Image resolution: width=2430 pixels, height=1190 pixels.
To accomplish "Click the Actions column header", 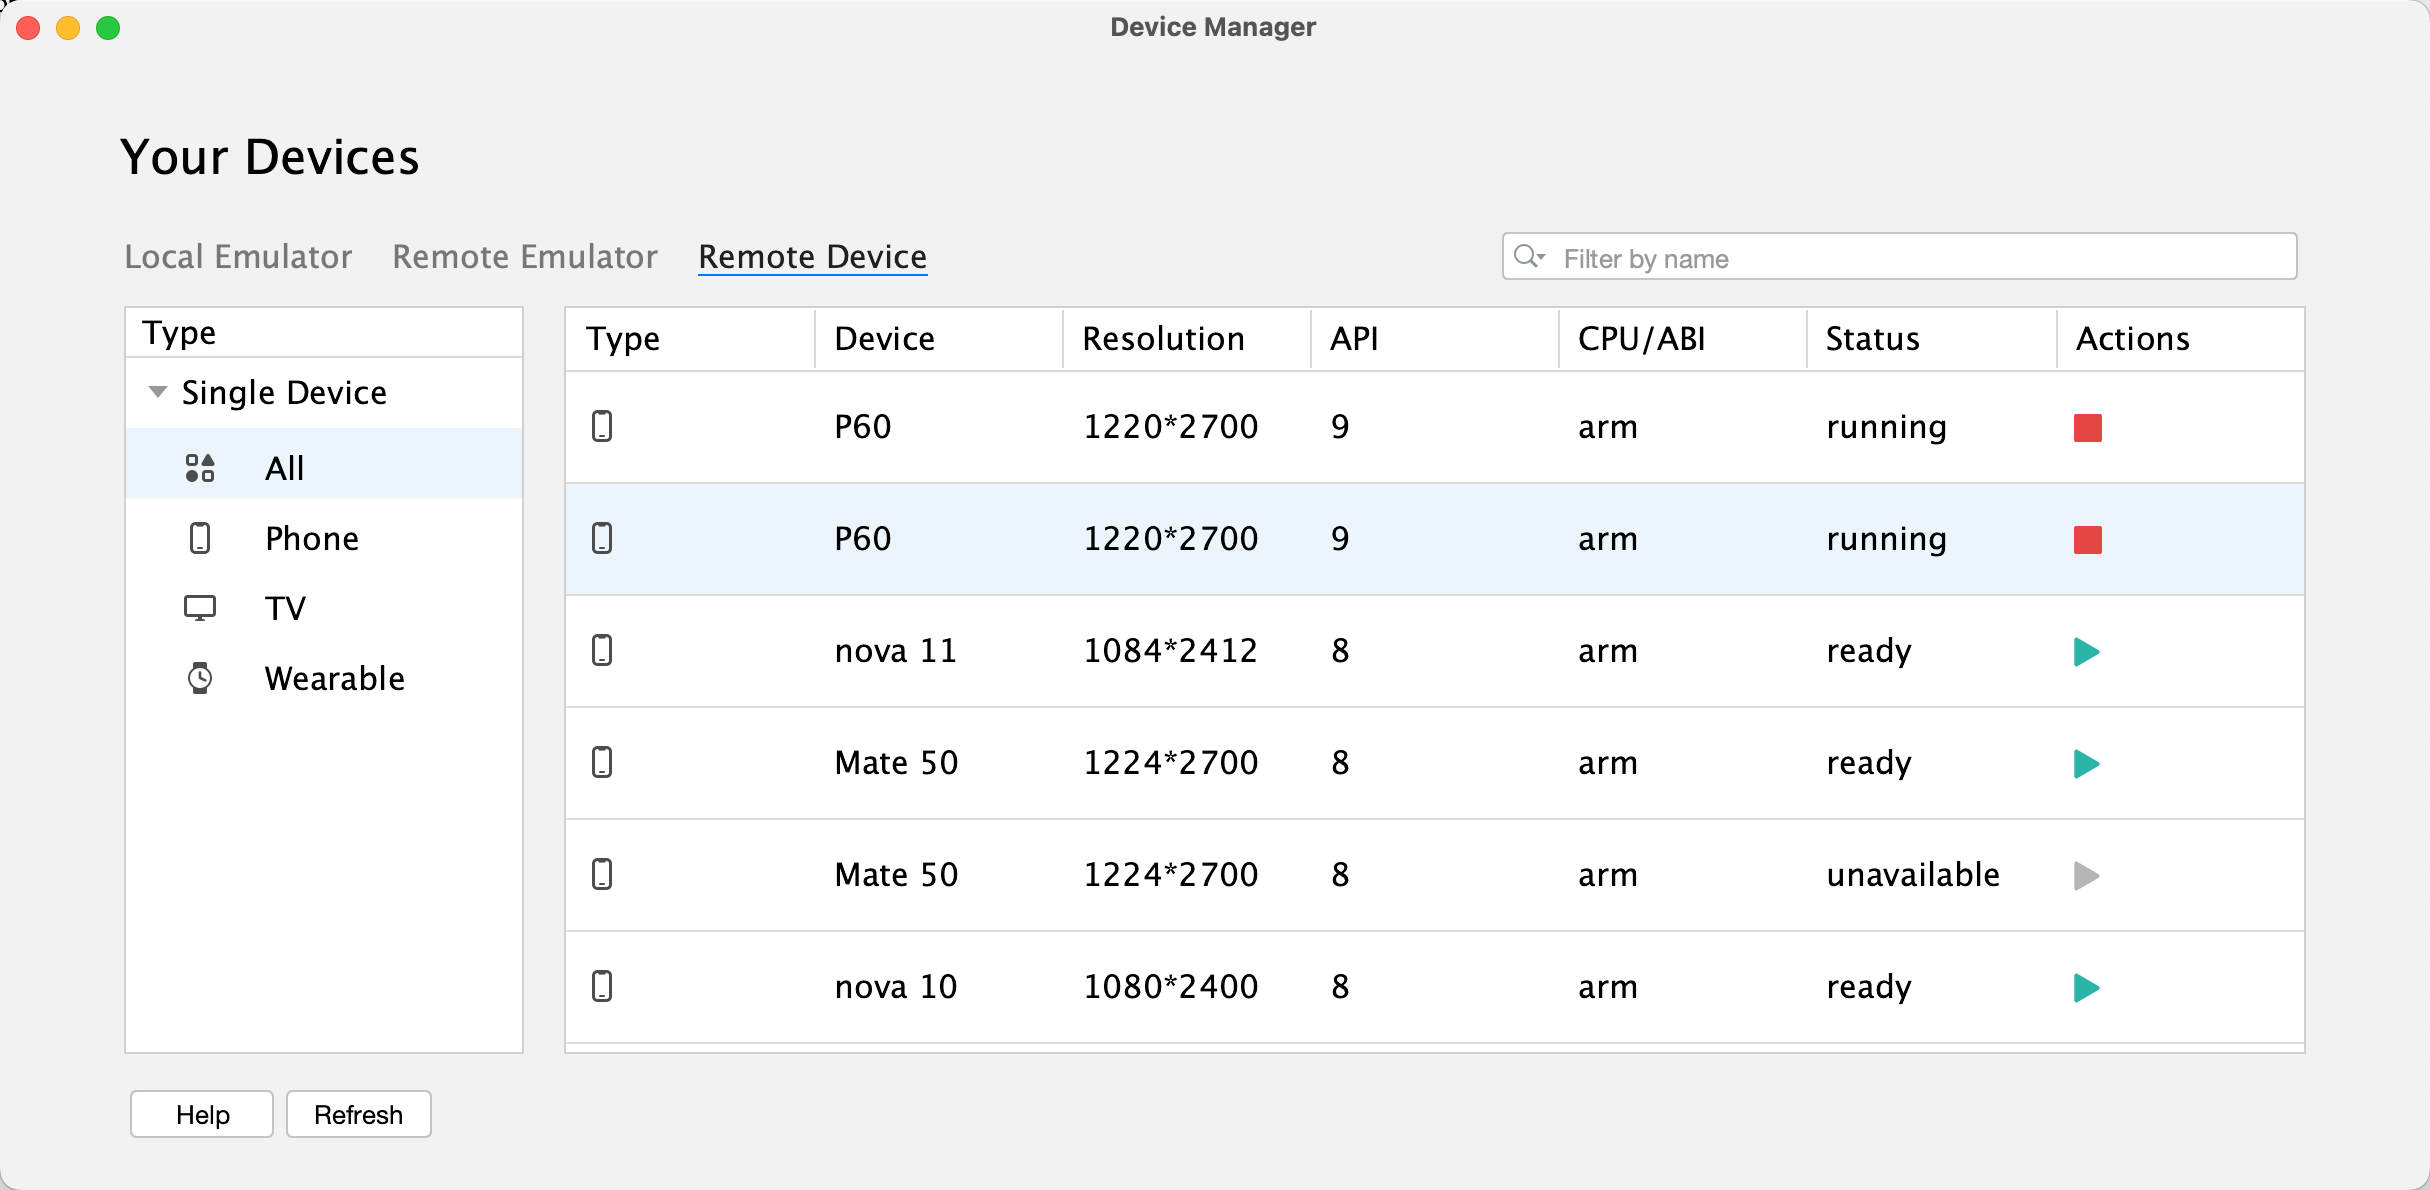I will (x=2180, y=339).
